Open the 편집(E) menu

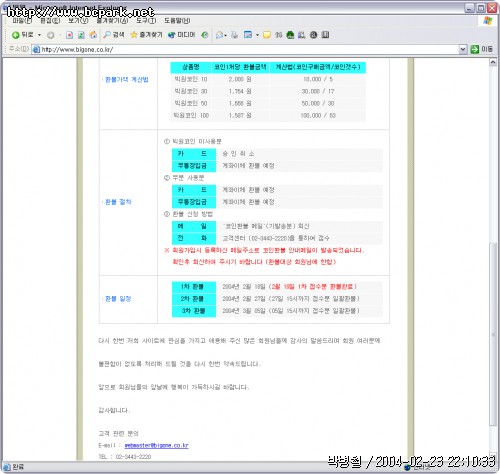(x=50, y=21)
